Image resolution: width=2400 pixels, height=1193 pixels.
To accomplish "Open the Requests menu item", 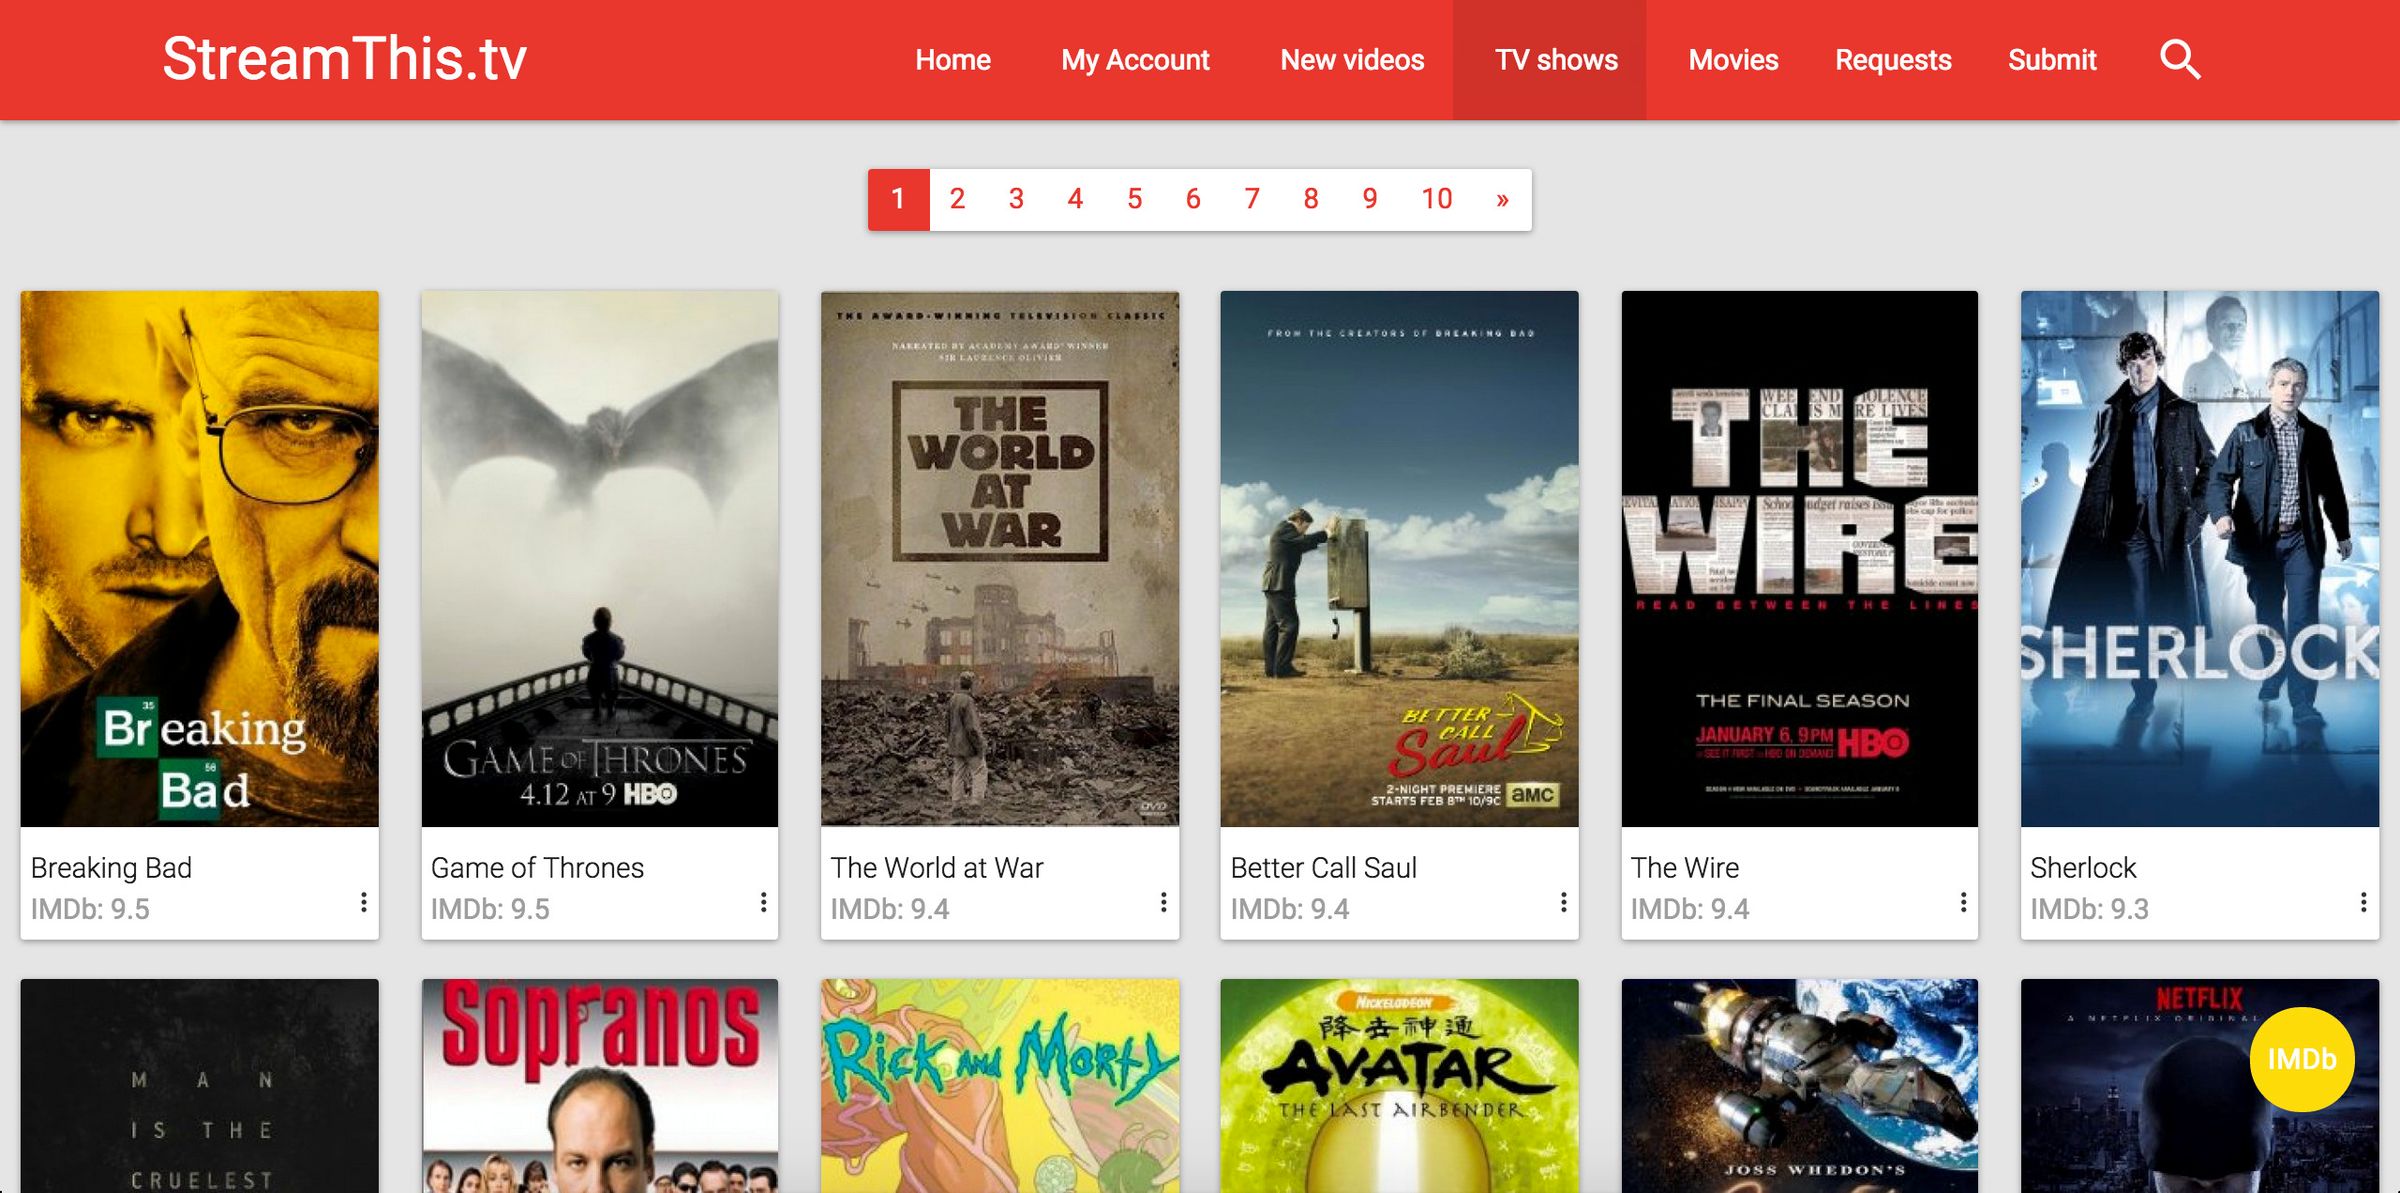I will 1893,60.
